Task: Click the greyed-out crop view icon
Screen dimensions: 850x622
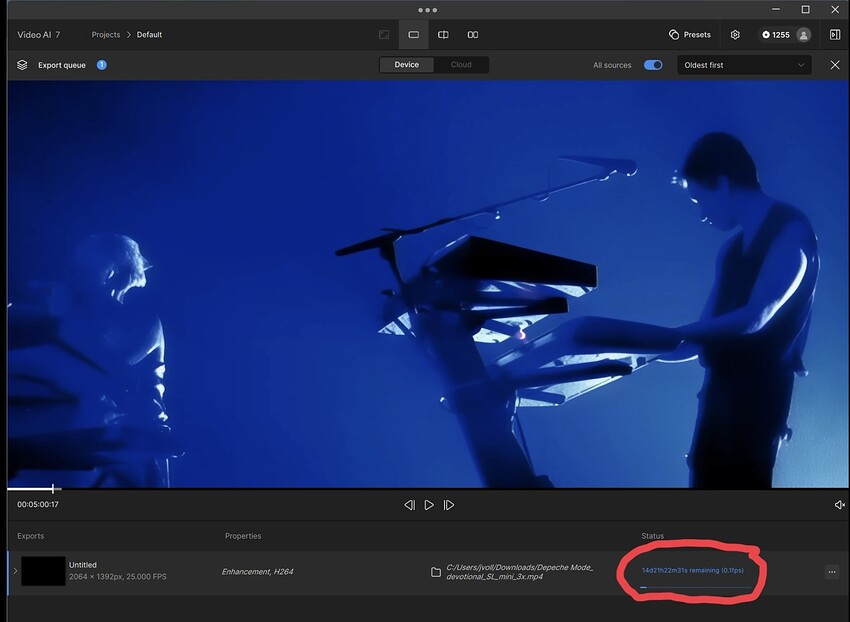Action: [x=384, y=35]
